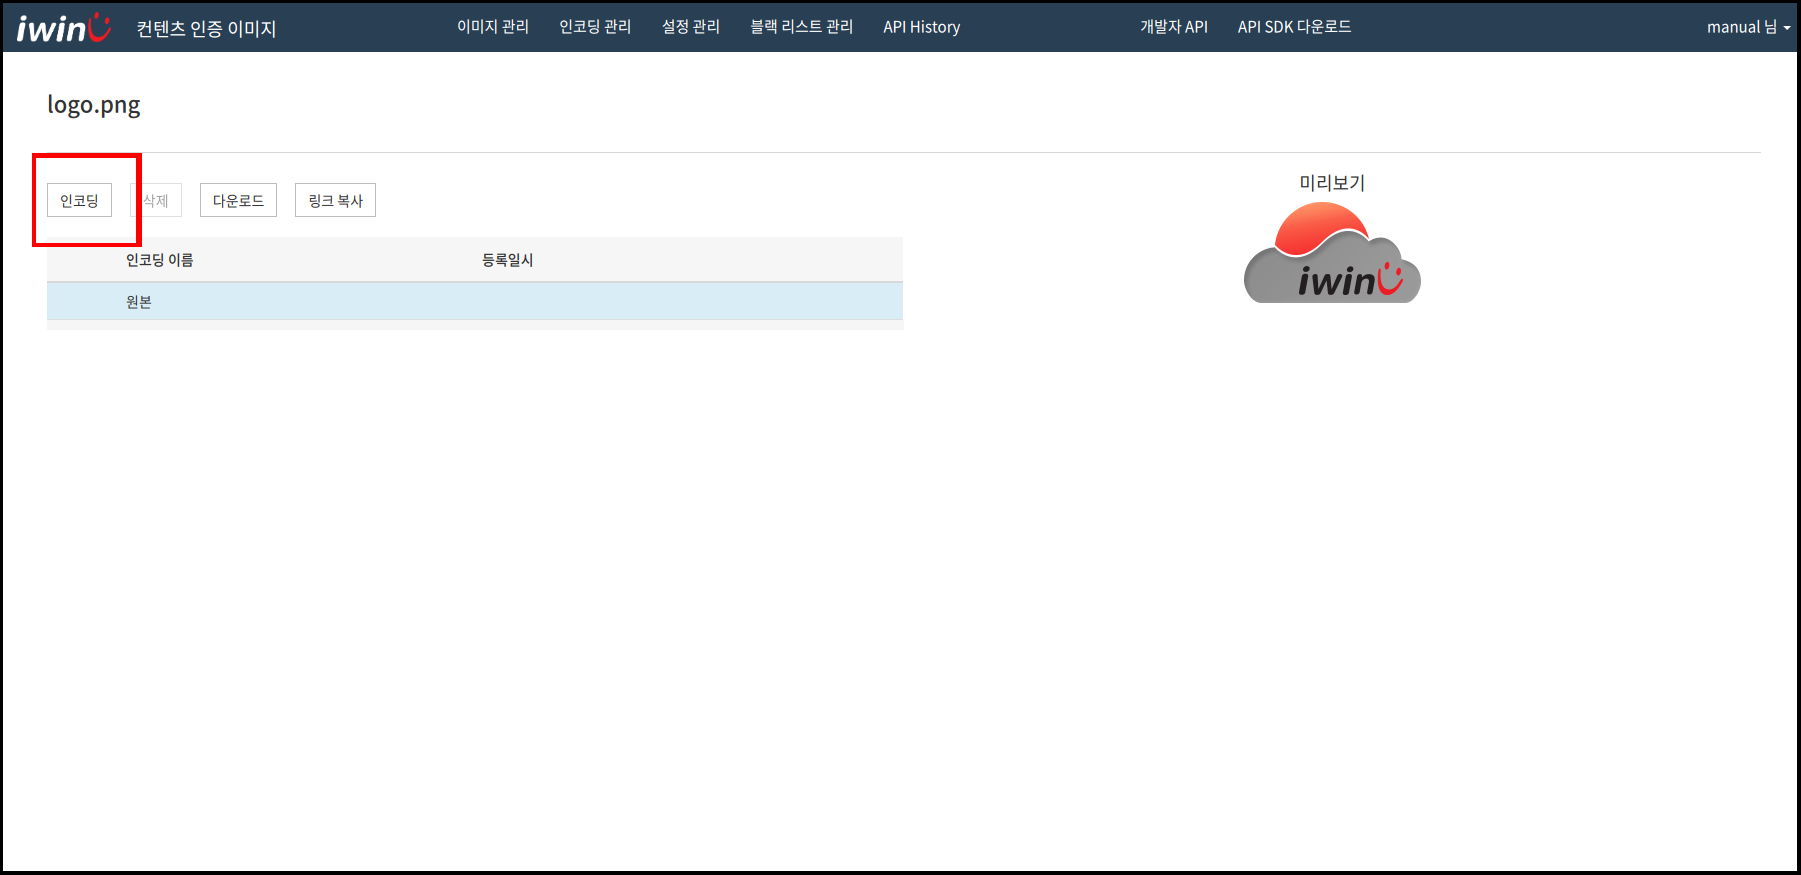Image resolution: width=1801 pixels, height=875 pixels.
Task: Go to 설정 관리 menu
Action: point(691,27)
